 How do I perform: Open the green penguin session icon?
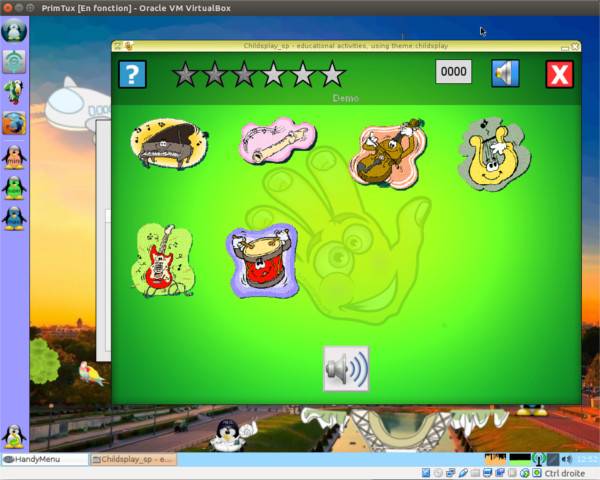[x=14, y=188]
